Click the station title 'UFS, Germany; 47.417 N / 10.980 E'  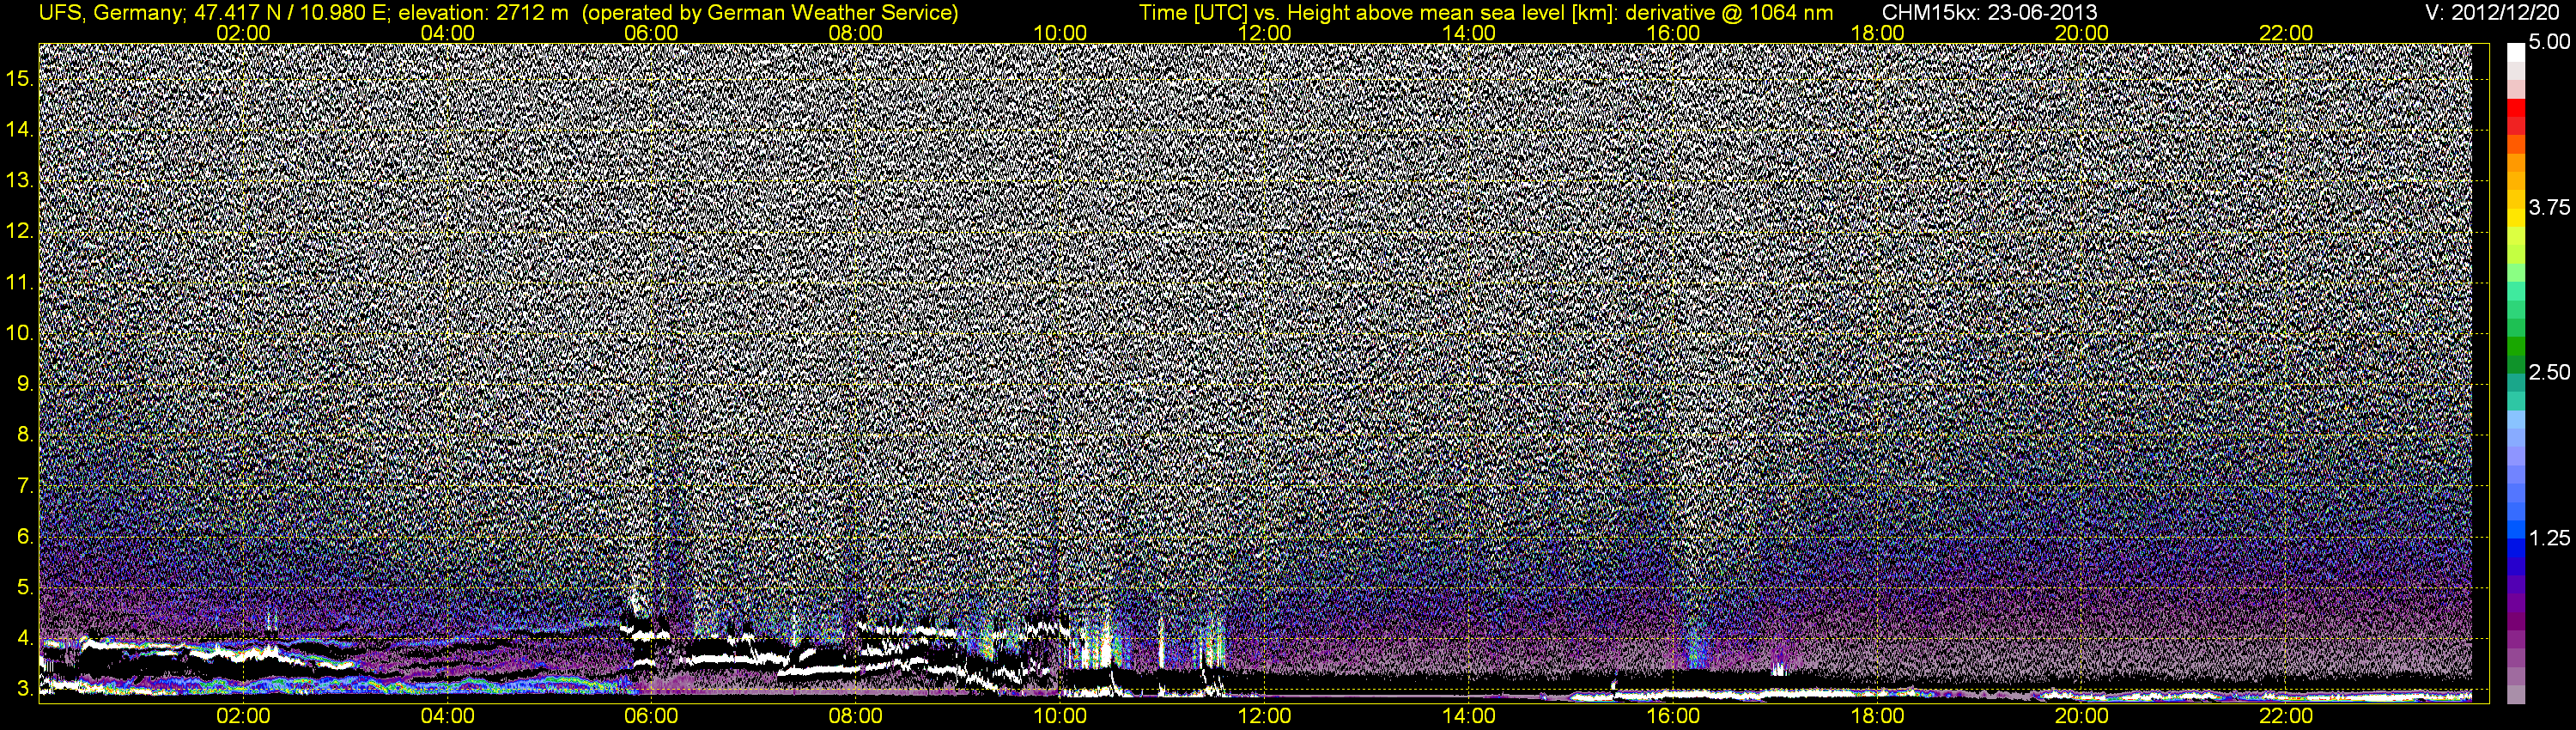(214, 13)
